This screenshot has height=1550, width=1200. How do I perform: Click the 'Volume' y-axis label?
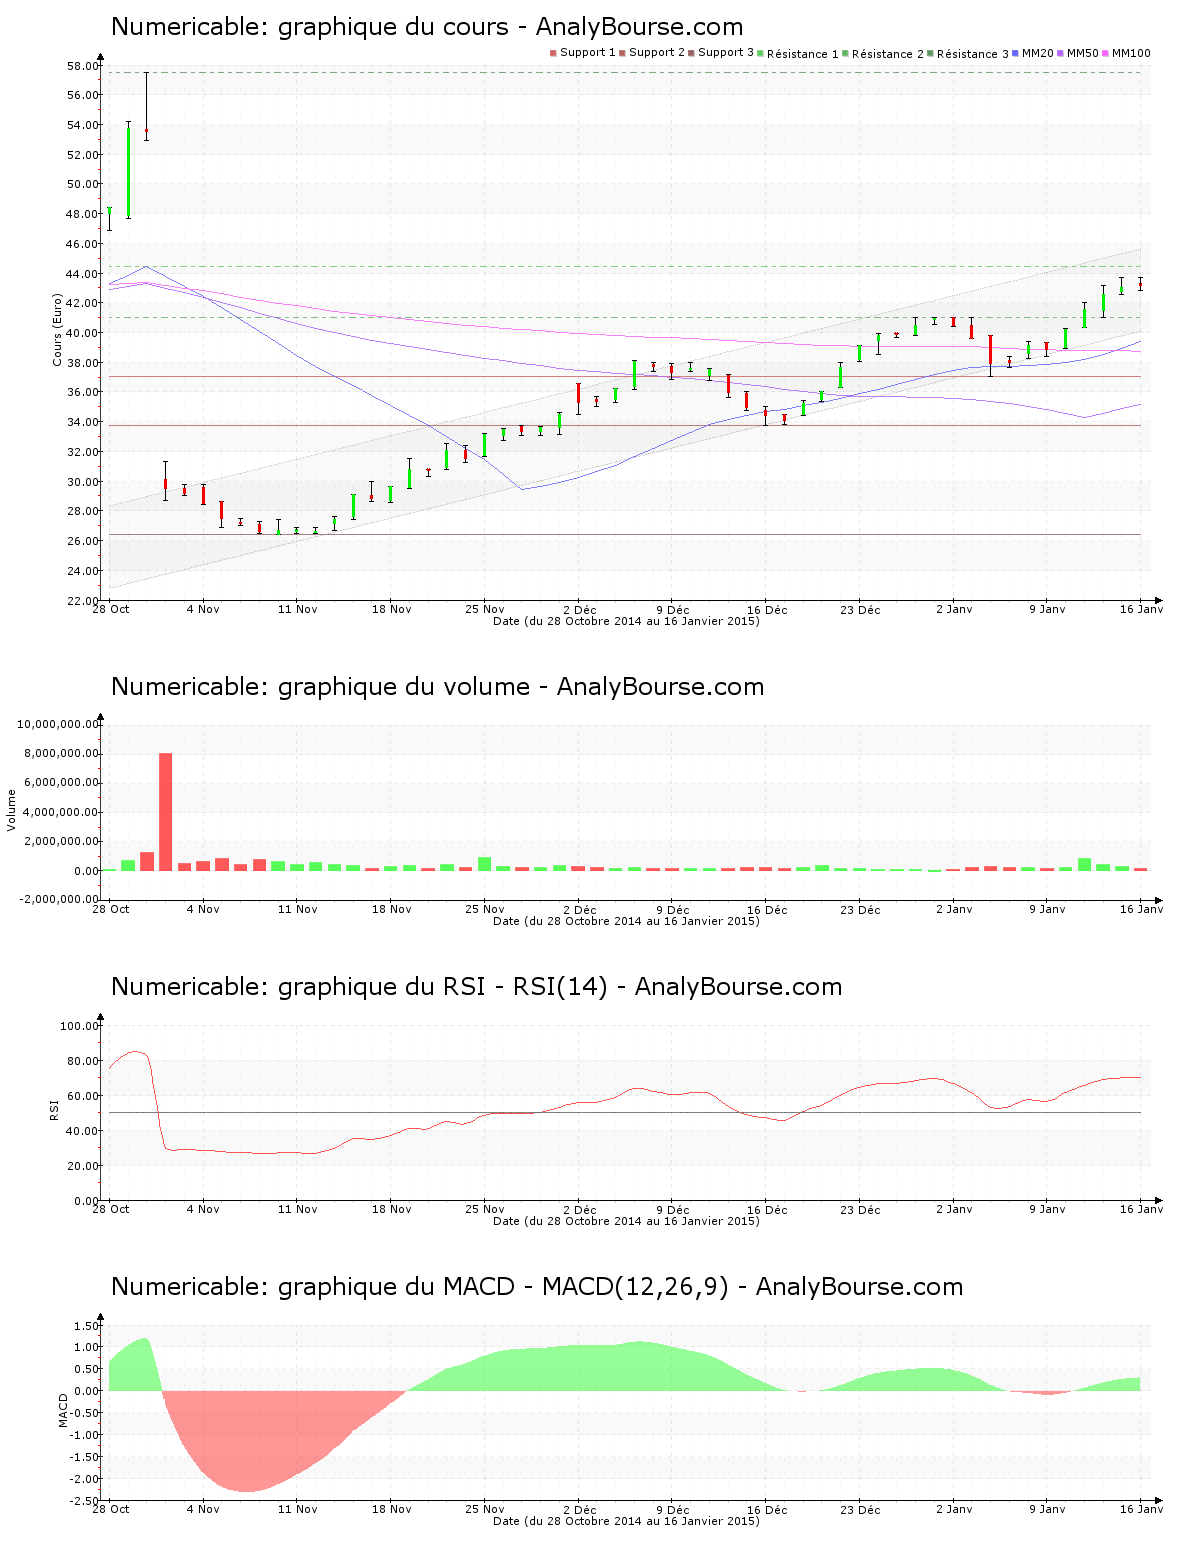pos(12,810)
